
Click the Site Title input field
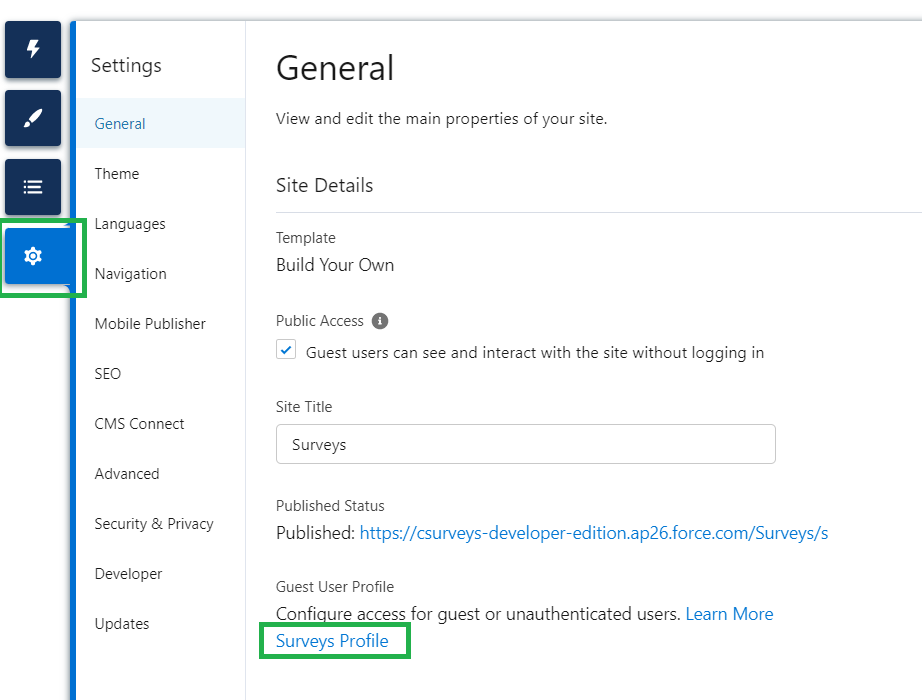pyautogui.click(x=525, y=443)
